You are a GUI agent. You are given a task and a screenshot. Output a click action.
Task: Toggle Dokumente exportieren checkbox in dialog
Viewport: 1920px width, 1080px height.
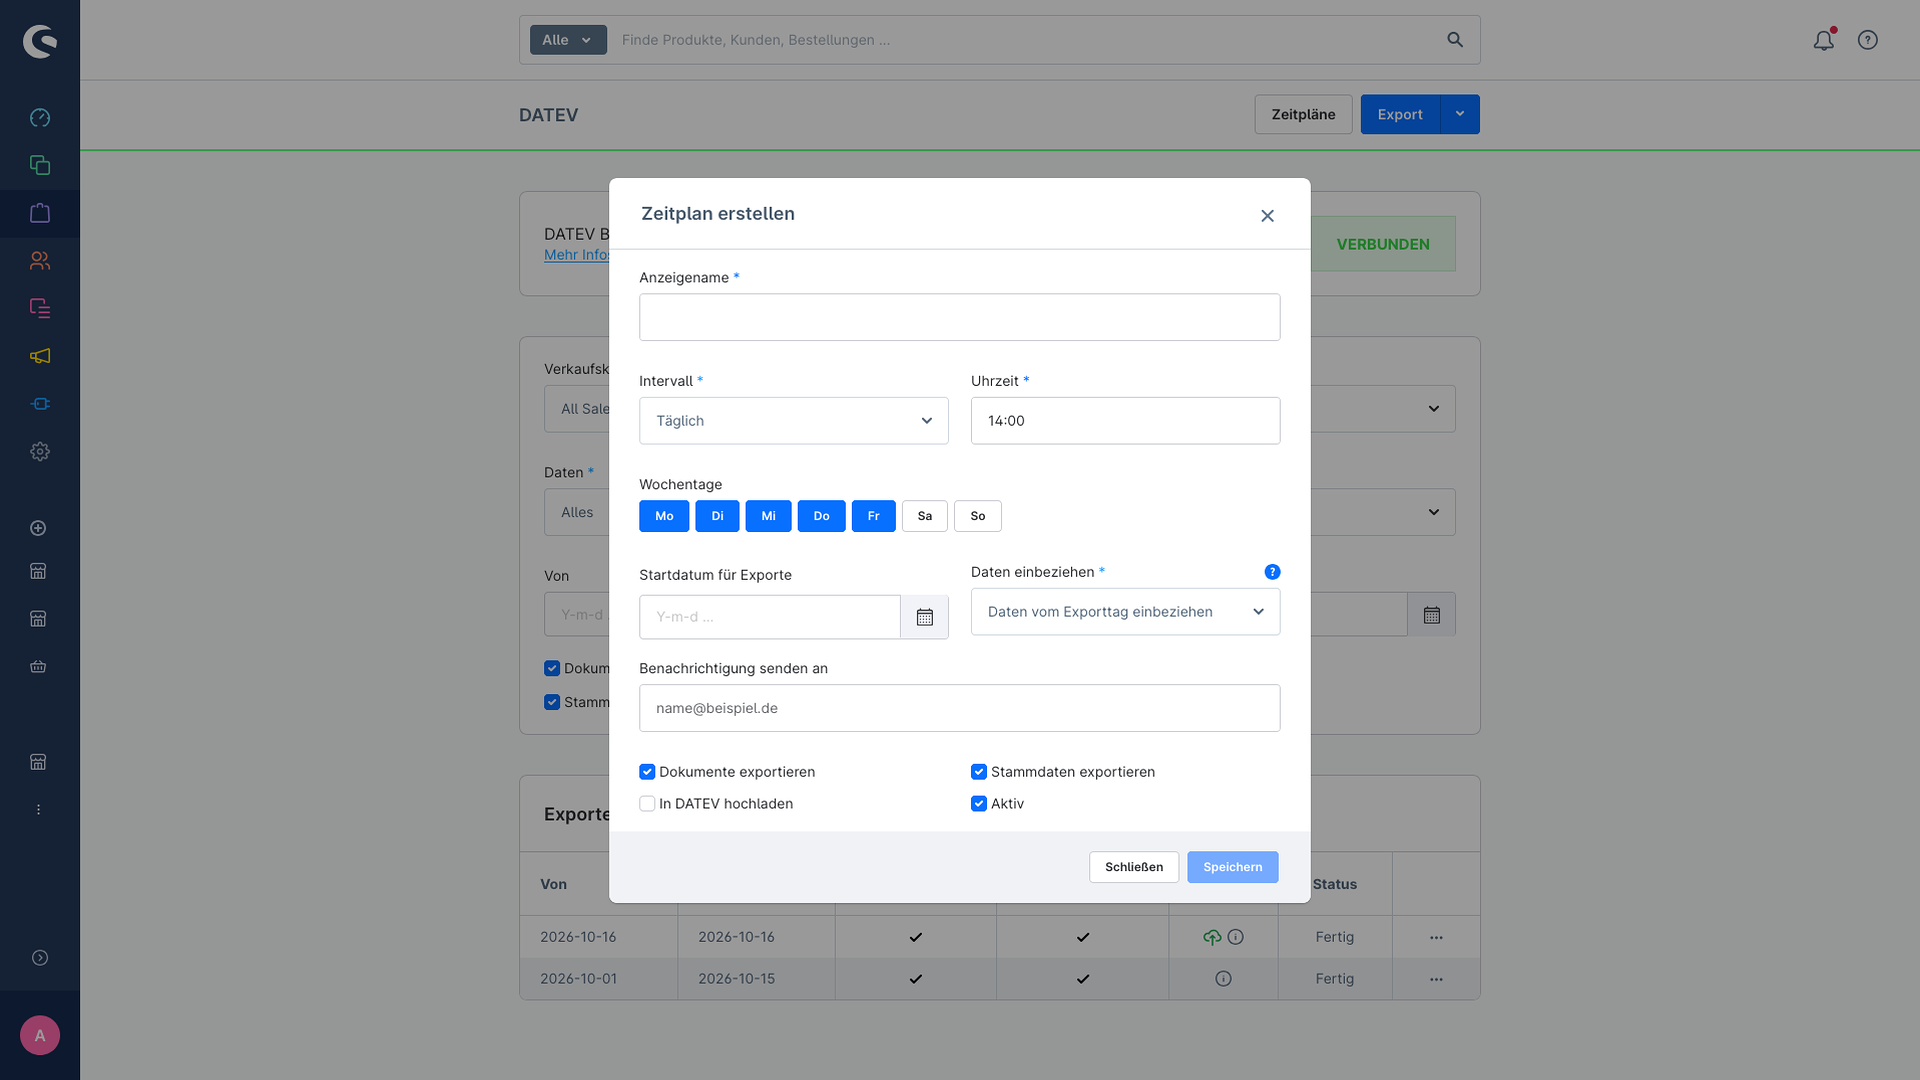click(x=647, y=772)
